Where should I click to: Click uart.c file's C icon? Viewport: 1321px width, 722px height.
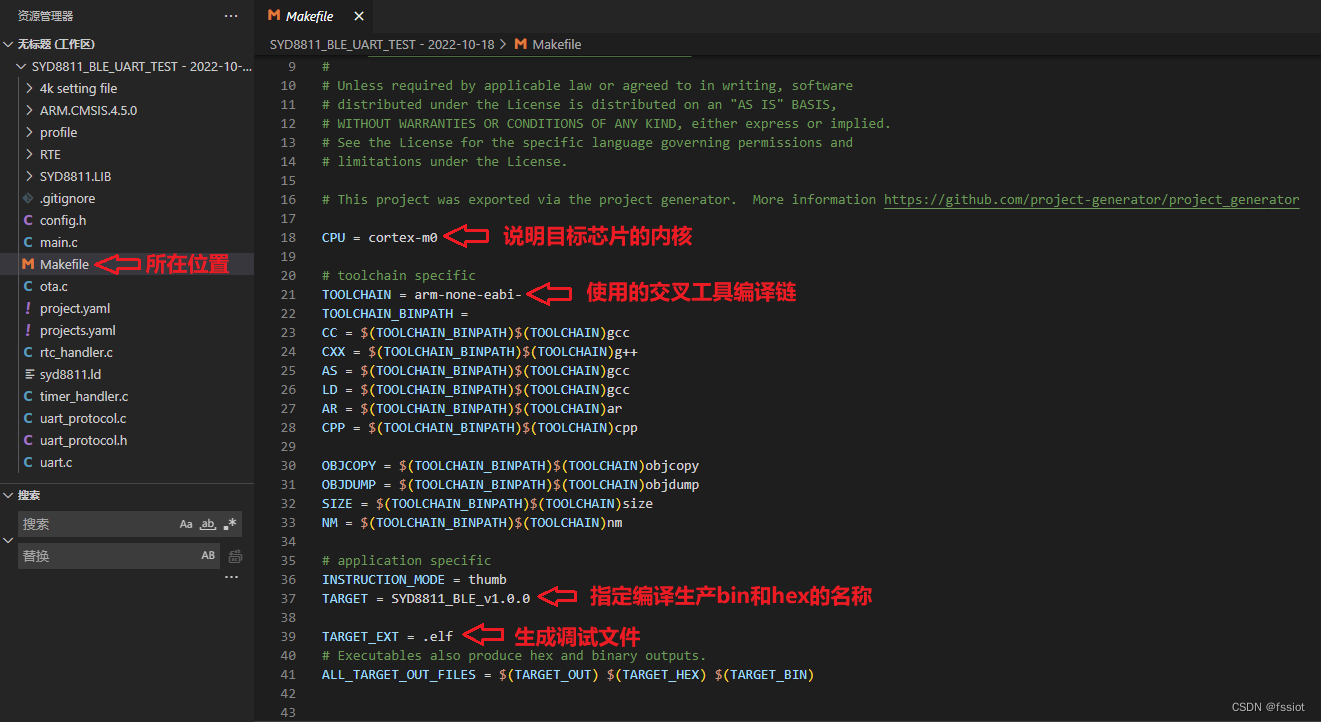click(x=28, y=462)
